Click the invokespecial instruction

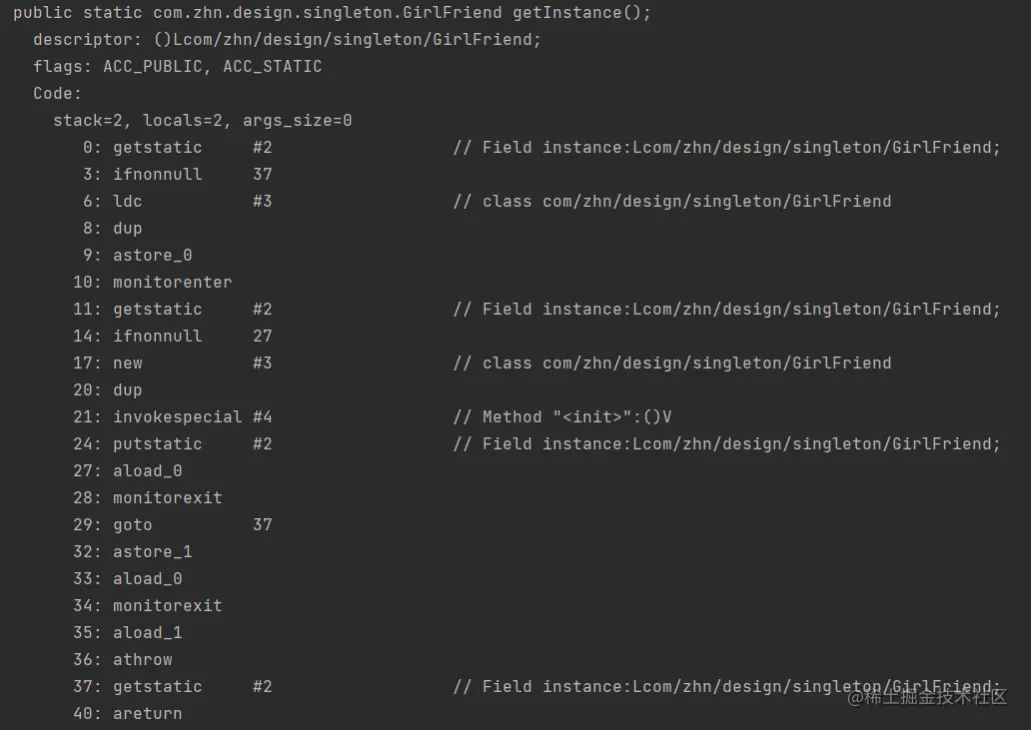point(177,417)
